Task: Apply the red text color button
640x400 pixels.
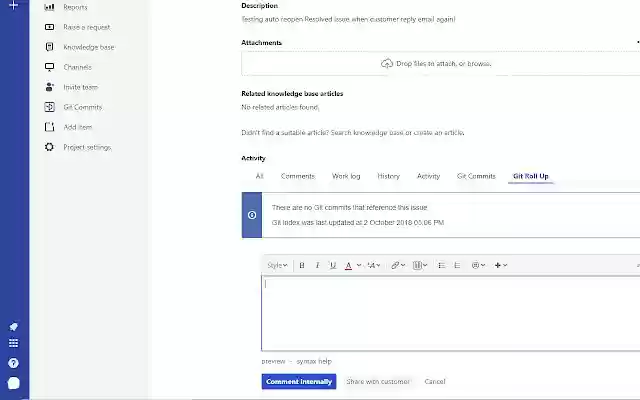Action: [x=348, y=265]
